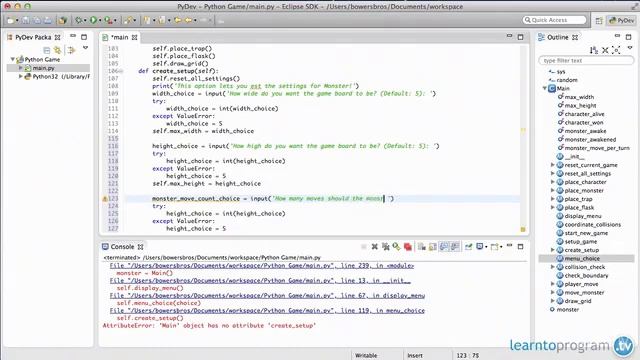Run the program with green Run button
The width and height of the screenshot is (640, 360).
coord(93,20)
